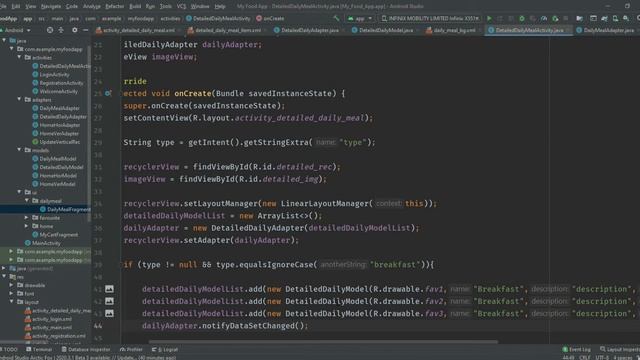Expand the favourite package

tap(27, 218)
